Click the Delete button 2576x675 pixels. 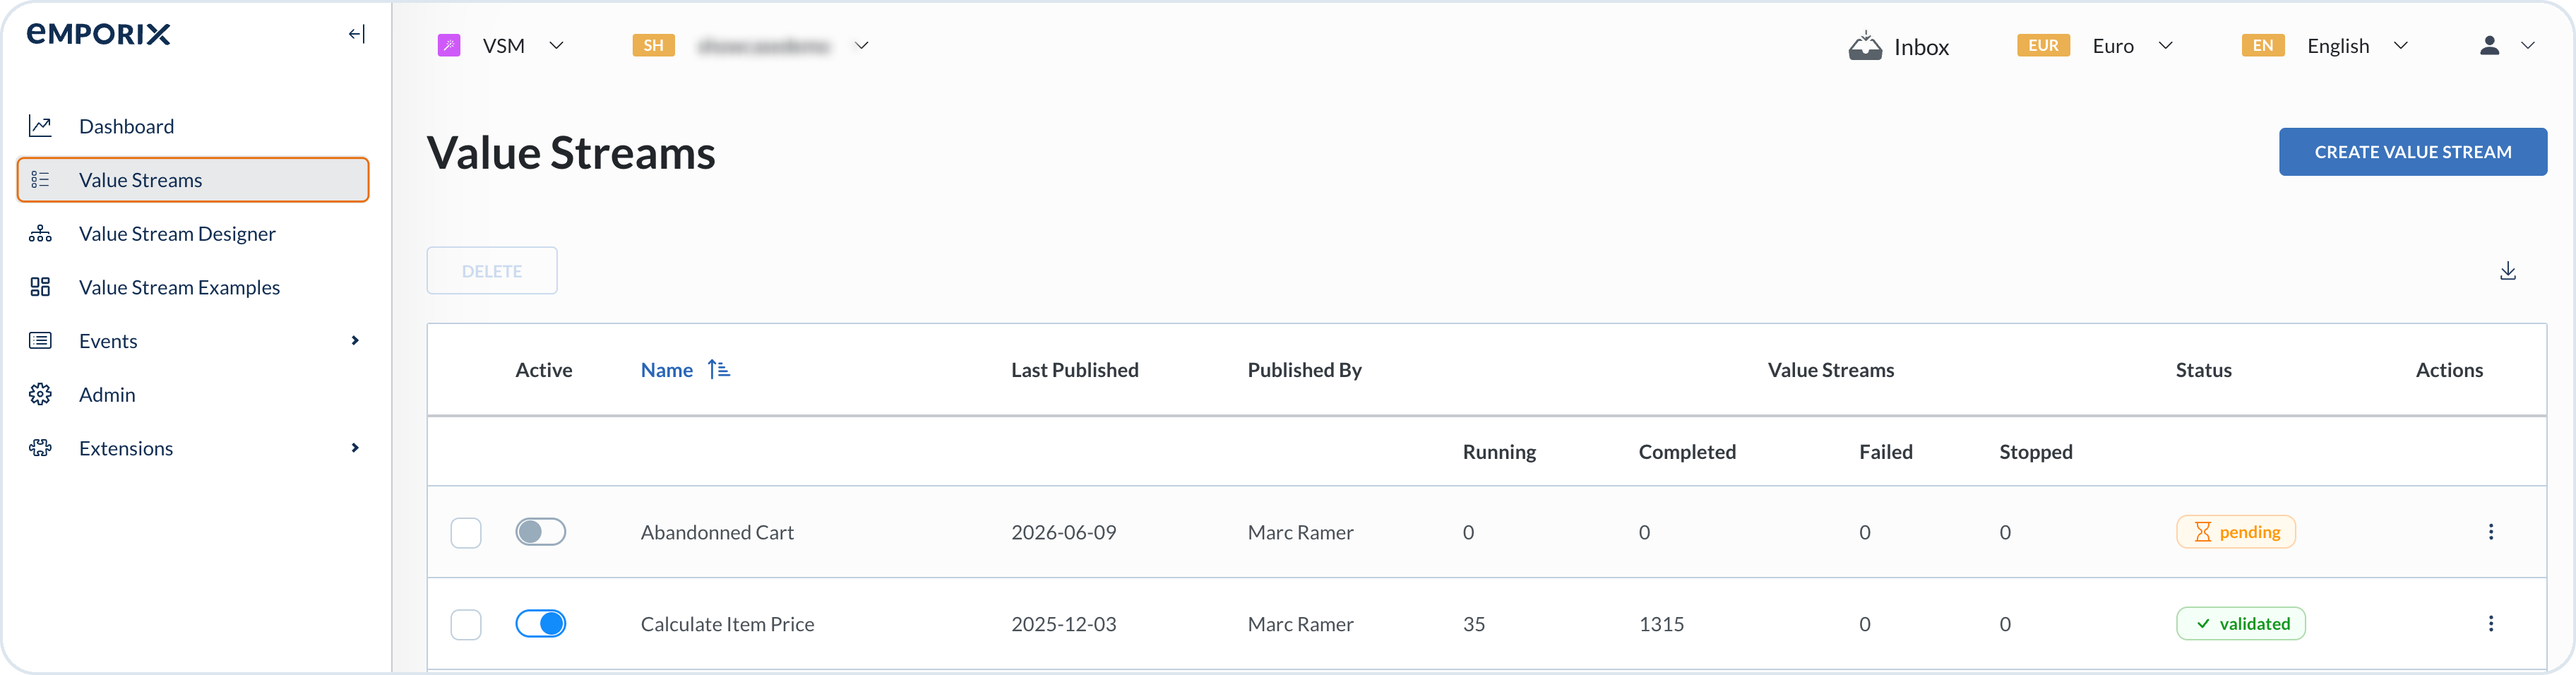492,271
